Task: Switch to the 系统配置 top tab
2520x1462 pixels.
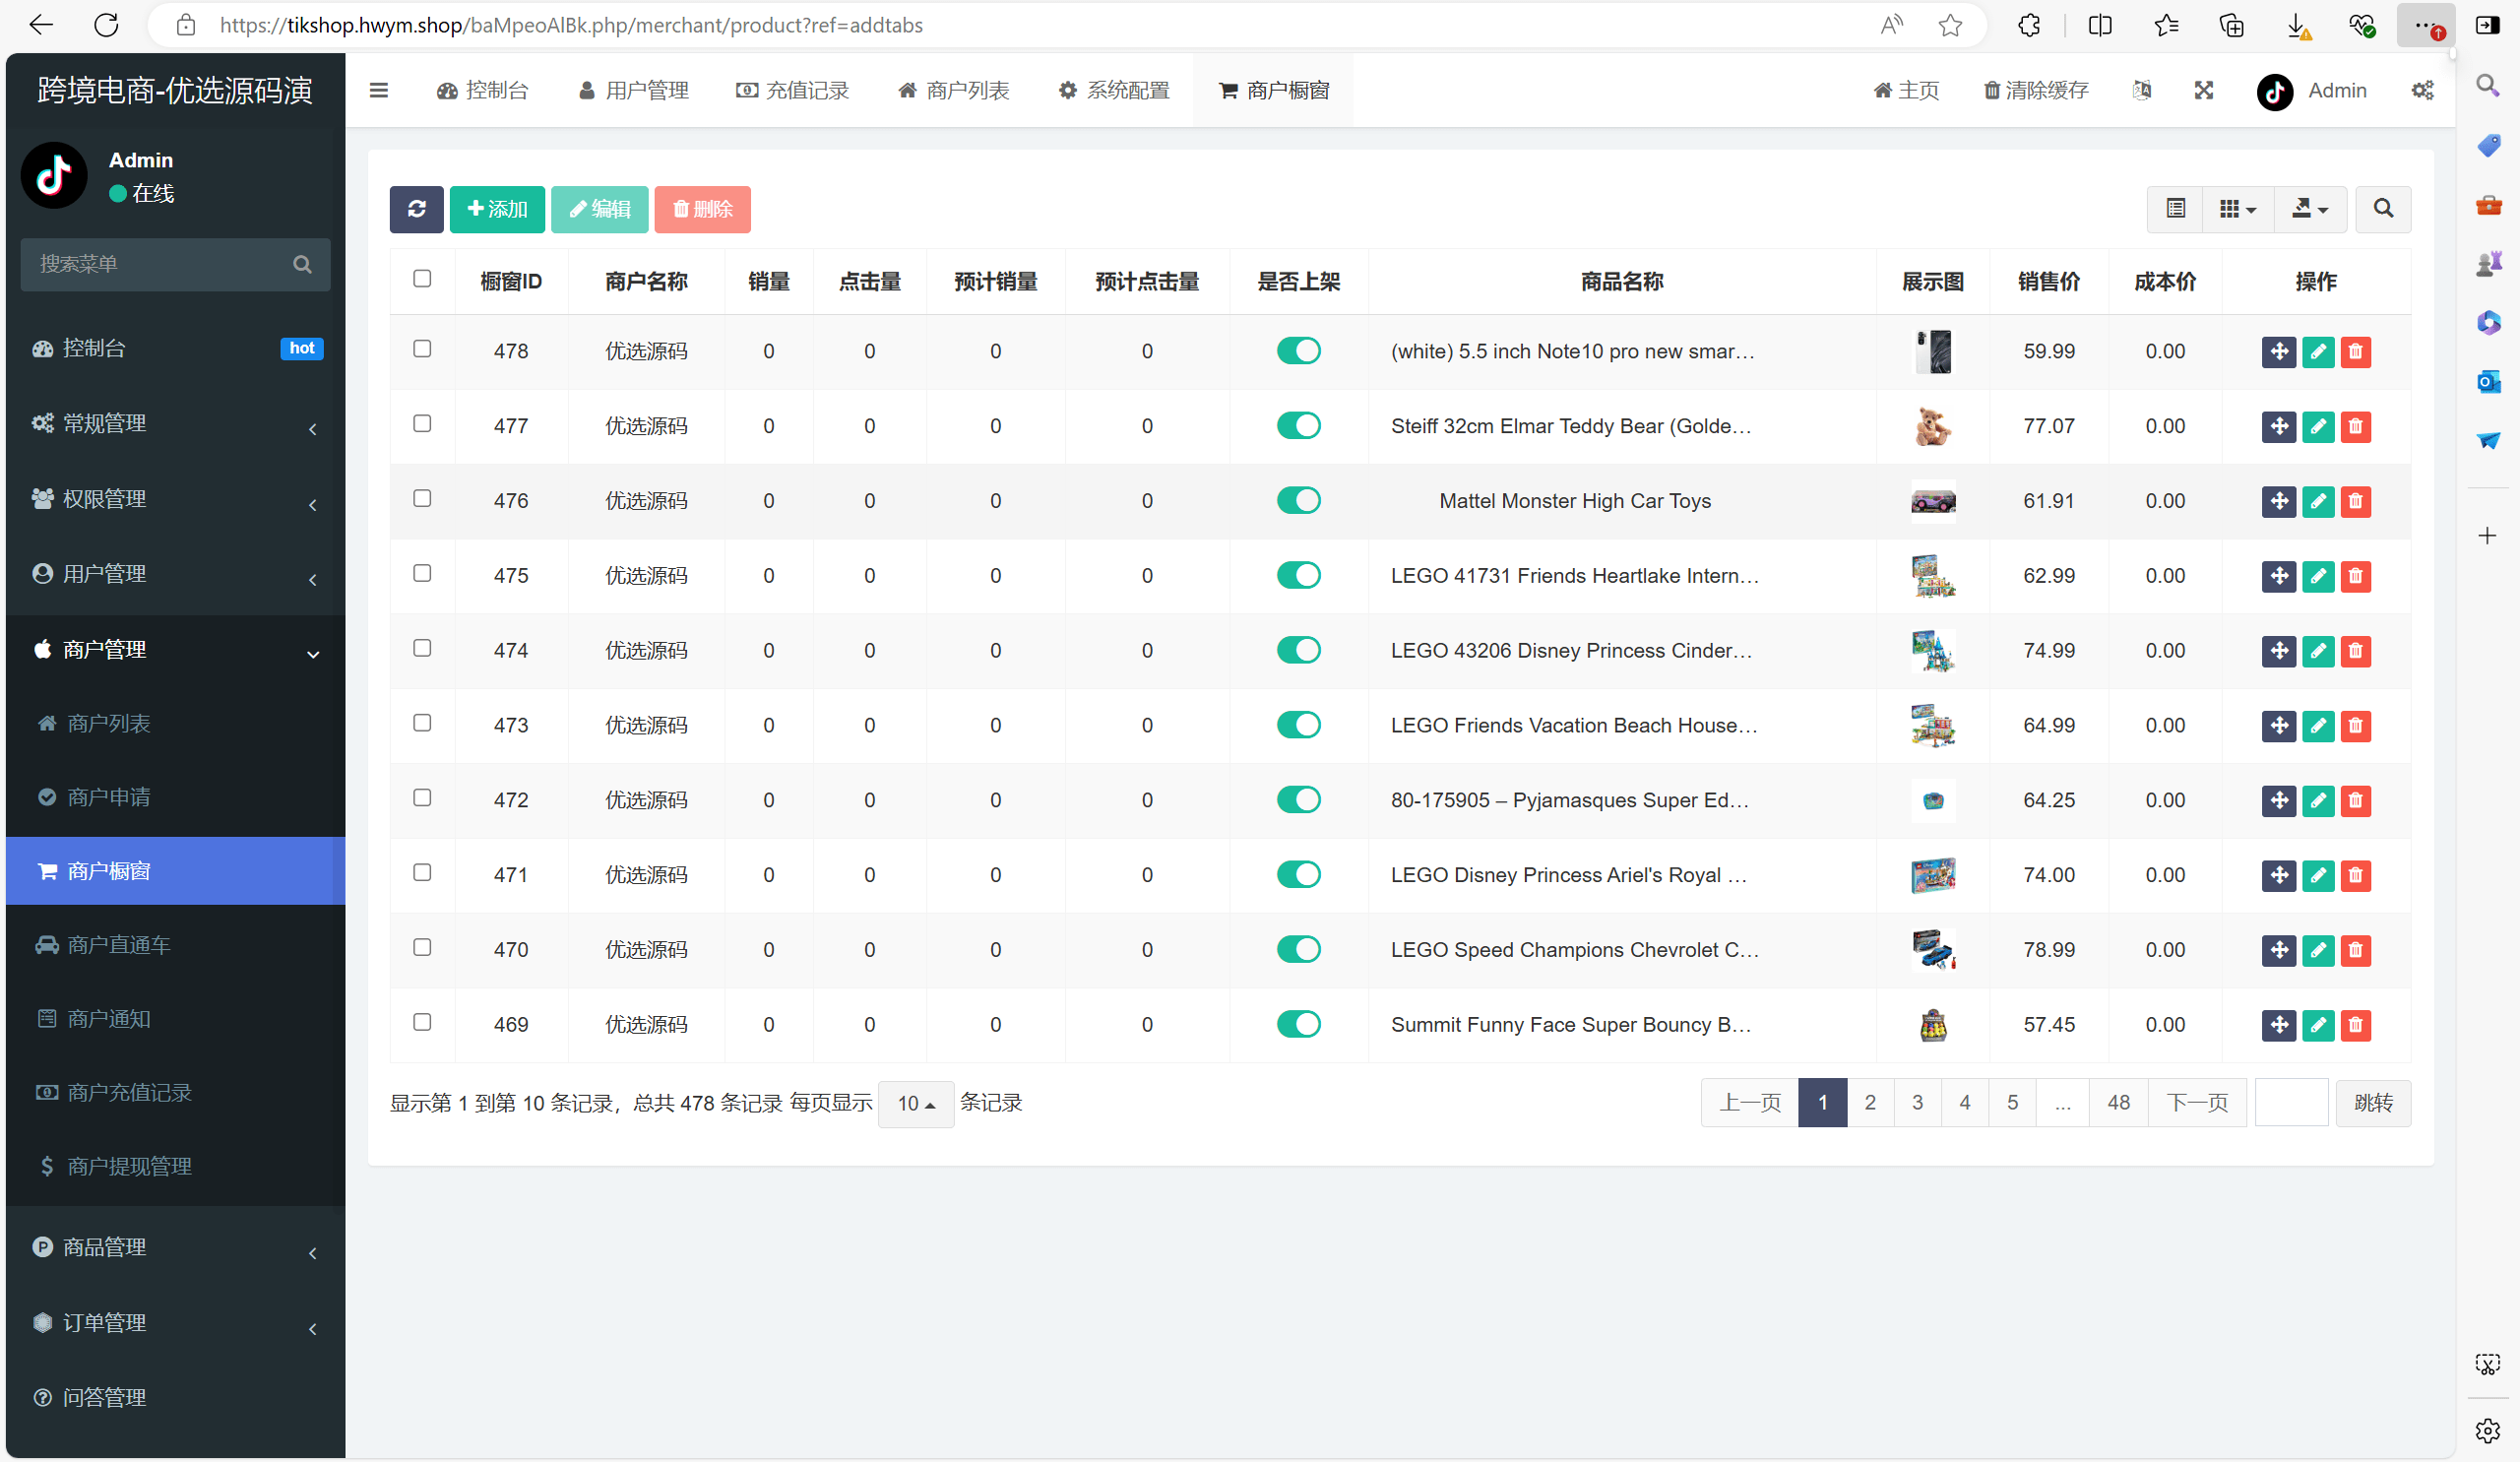Action: pyautogui.click(x=1114, y=91)
